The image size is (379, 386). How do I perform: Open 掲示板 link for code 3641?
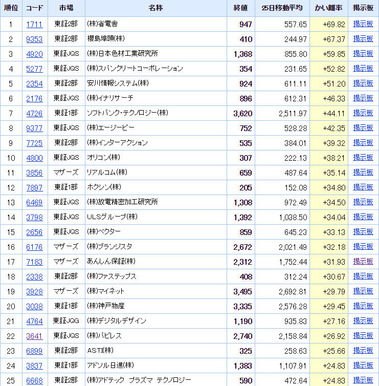[x=363, y=335]
